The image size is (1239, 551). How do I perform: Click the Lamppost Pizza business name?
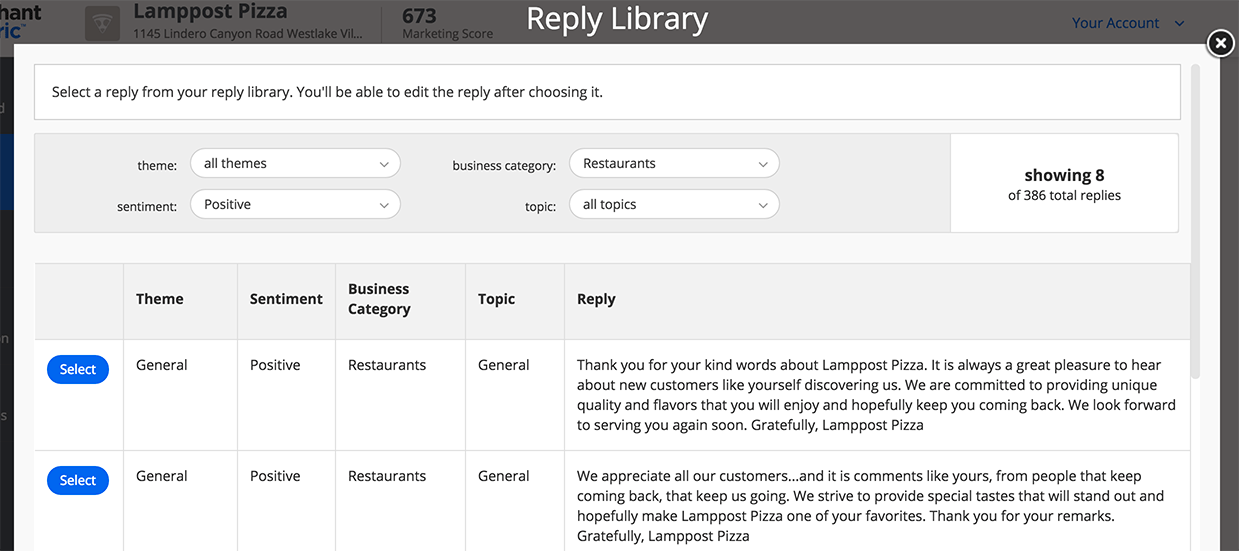210,12
